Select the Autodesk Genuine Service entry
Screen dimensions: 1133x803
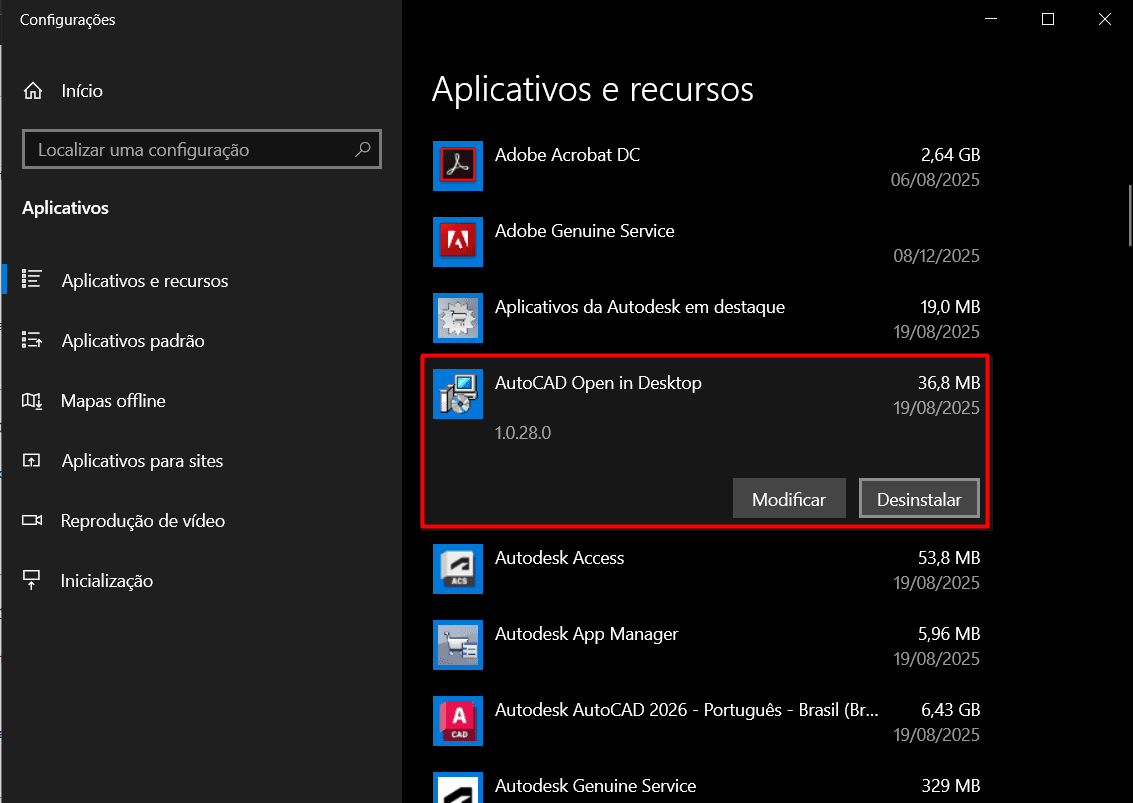(x=595, y=786)
